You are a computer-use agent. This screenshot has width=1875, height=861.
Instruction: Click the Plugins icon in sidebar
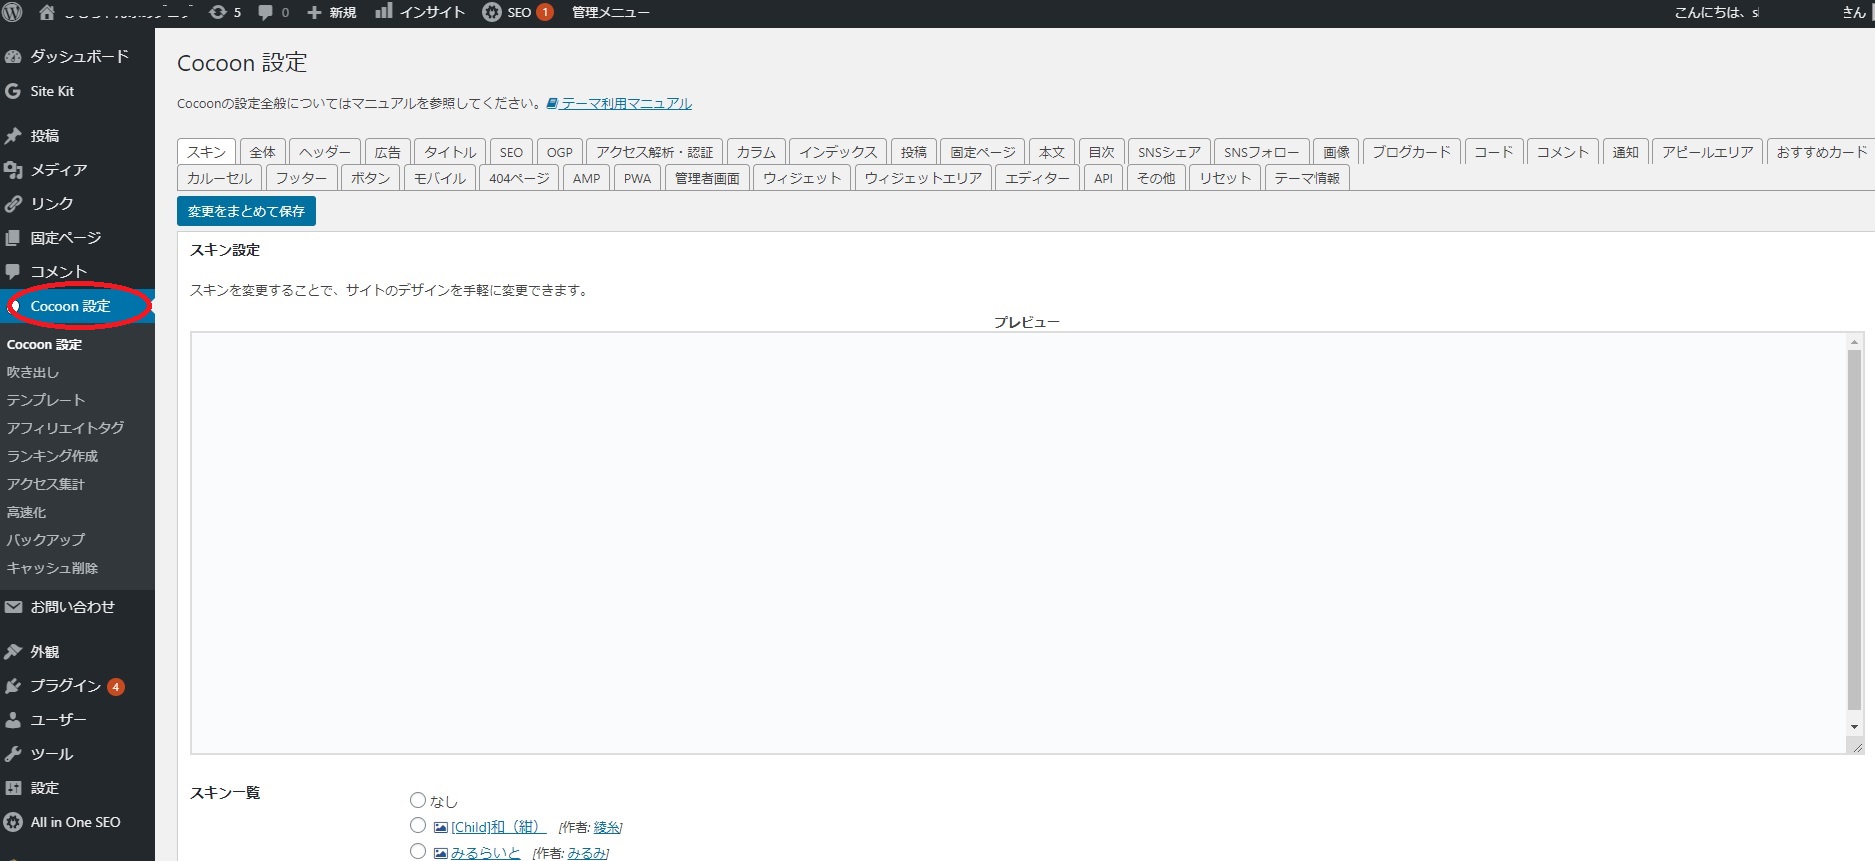13,686
